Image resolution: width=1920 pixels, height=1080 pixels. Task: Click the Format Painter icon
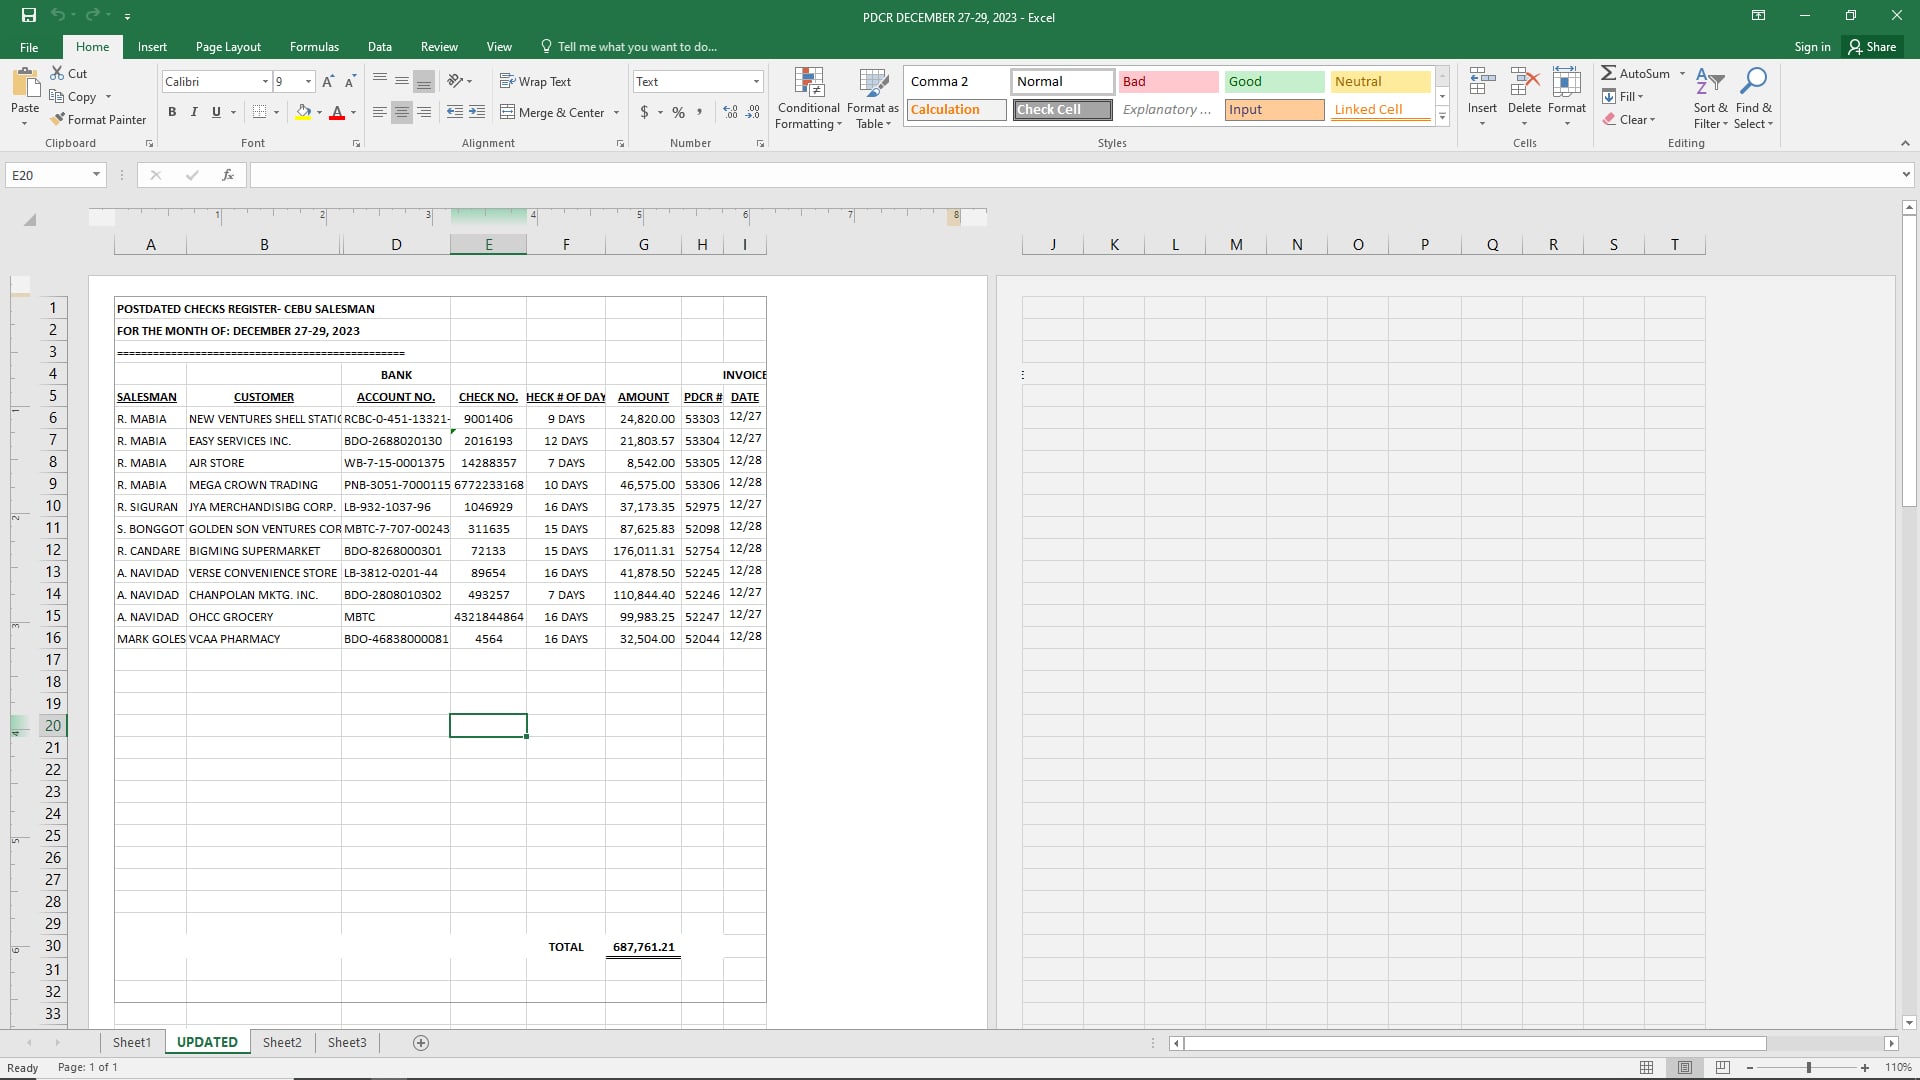coord(58,119)
